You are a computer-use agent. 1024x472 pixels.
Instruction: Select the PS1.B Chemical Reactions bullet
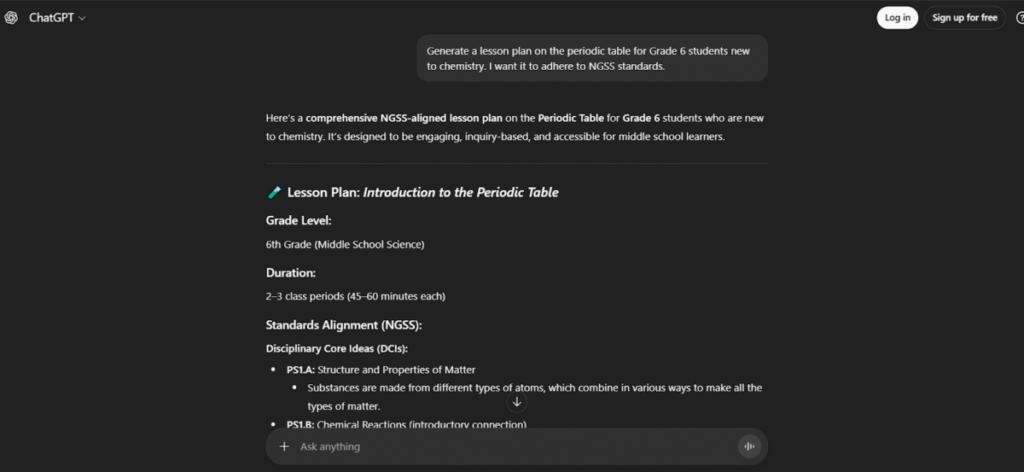406,425
